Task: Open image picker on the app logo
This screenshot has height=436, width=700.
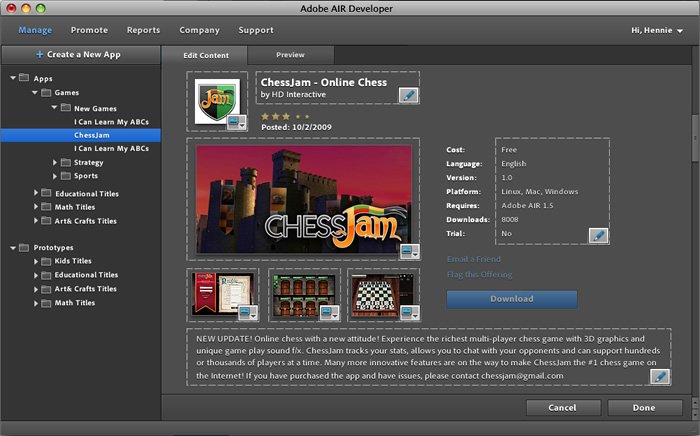Action: coord(237,123)
